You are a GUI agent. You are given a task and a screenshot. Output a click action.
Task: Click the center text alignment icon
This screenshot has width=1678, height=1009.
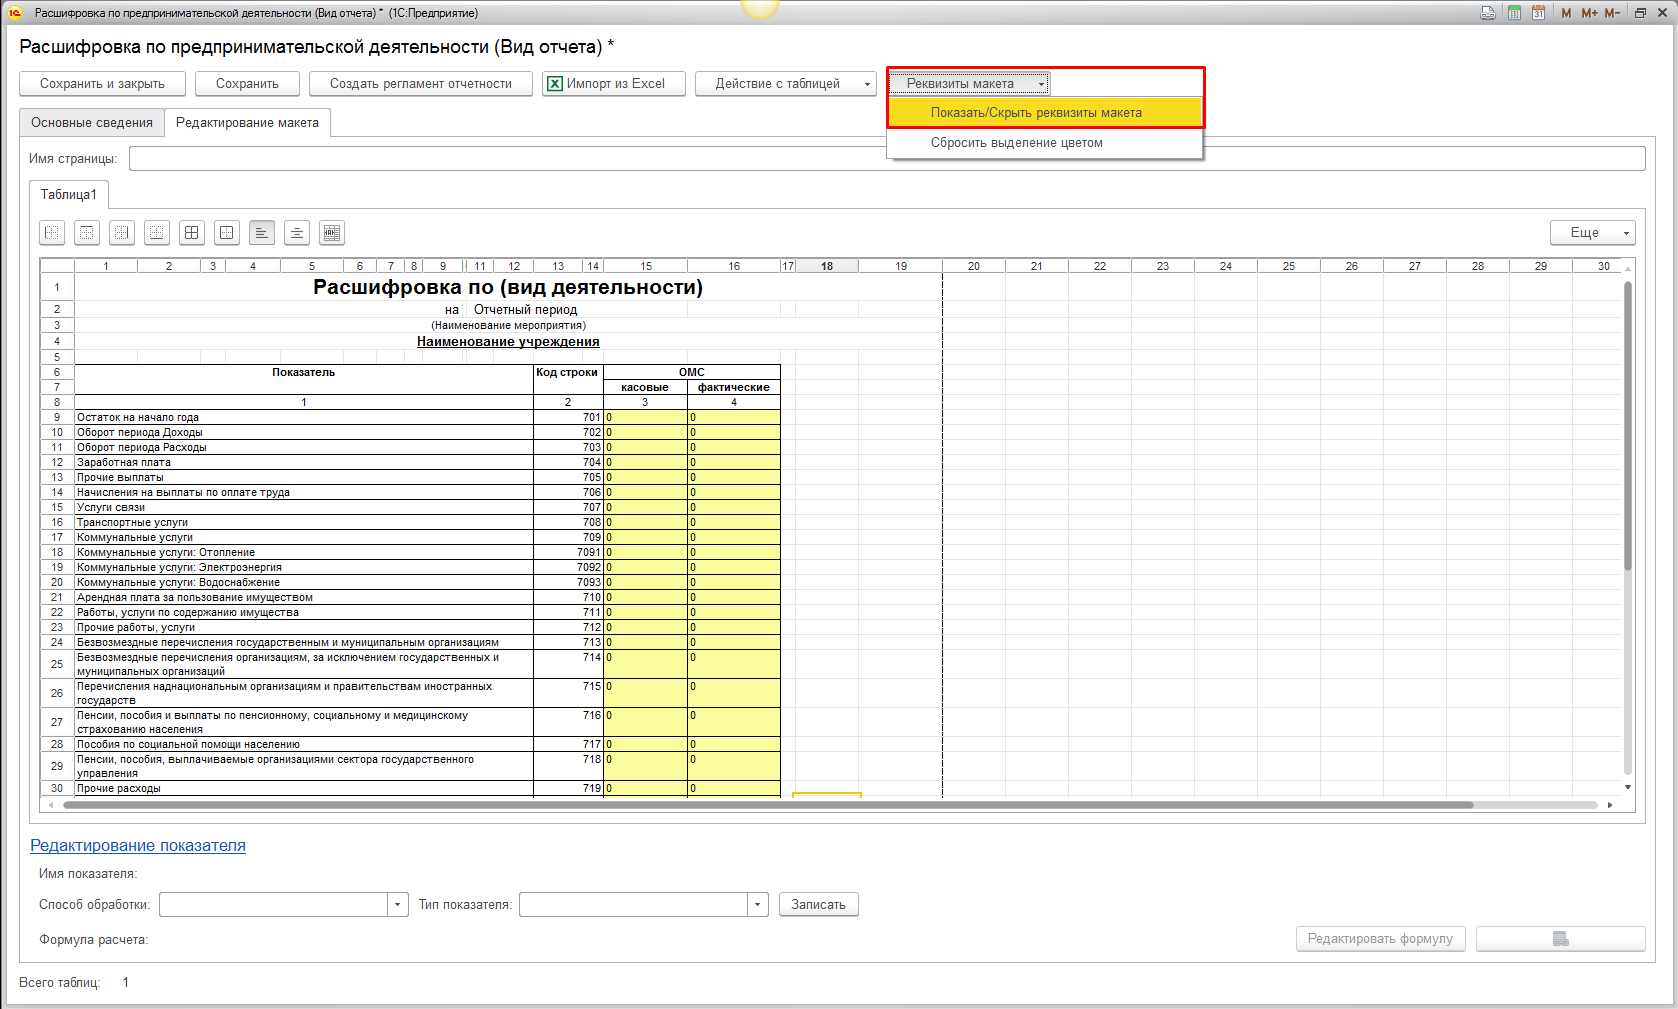[x=297, y=233]
